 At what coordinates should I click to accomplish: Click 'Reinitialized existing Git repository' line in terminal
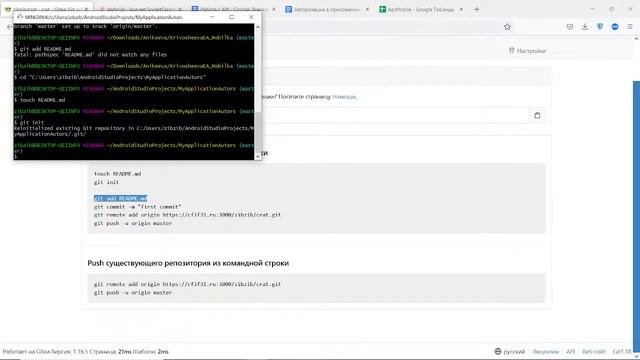click(x=134, y=131)
